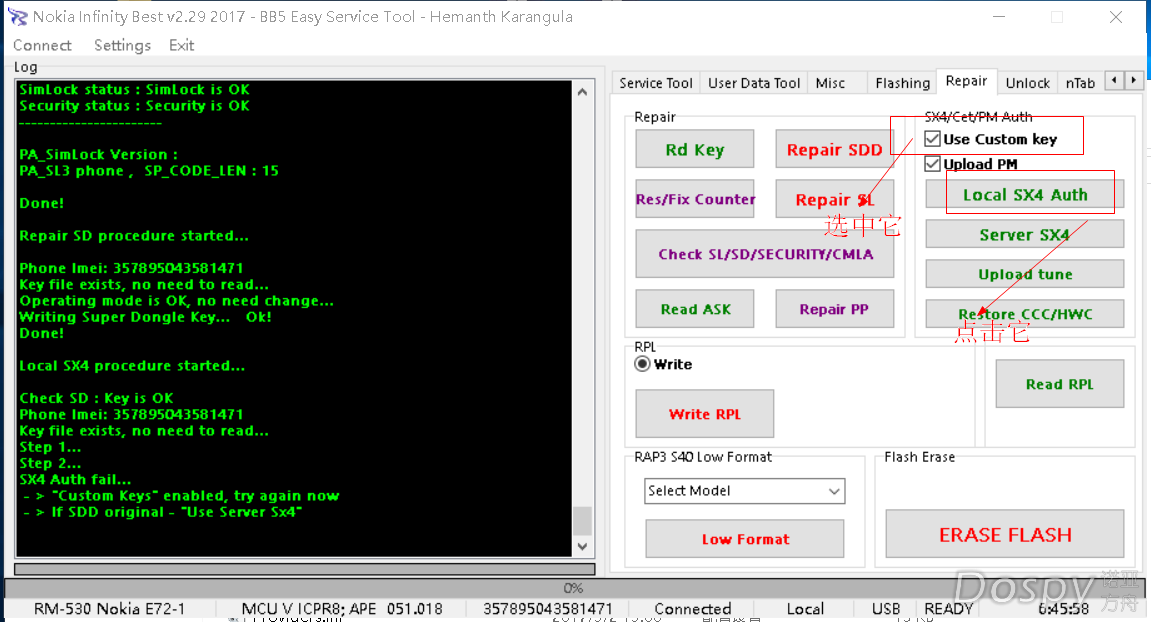Image resolution: width=1151 pixels, height=622 pixels.
Task: Switch to the User Data Tool tab
Action: (x=754, y=83)
